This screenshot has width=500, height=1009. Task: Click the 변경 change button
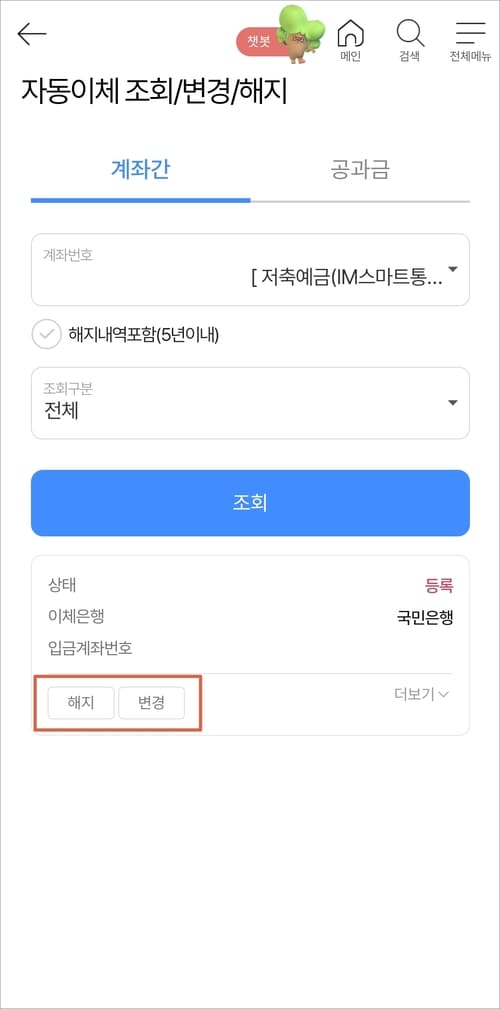151,703
